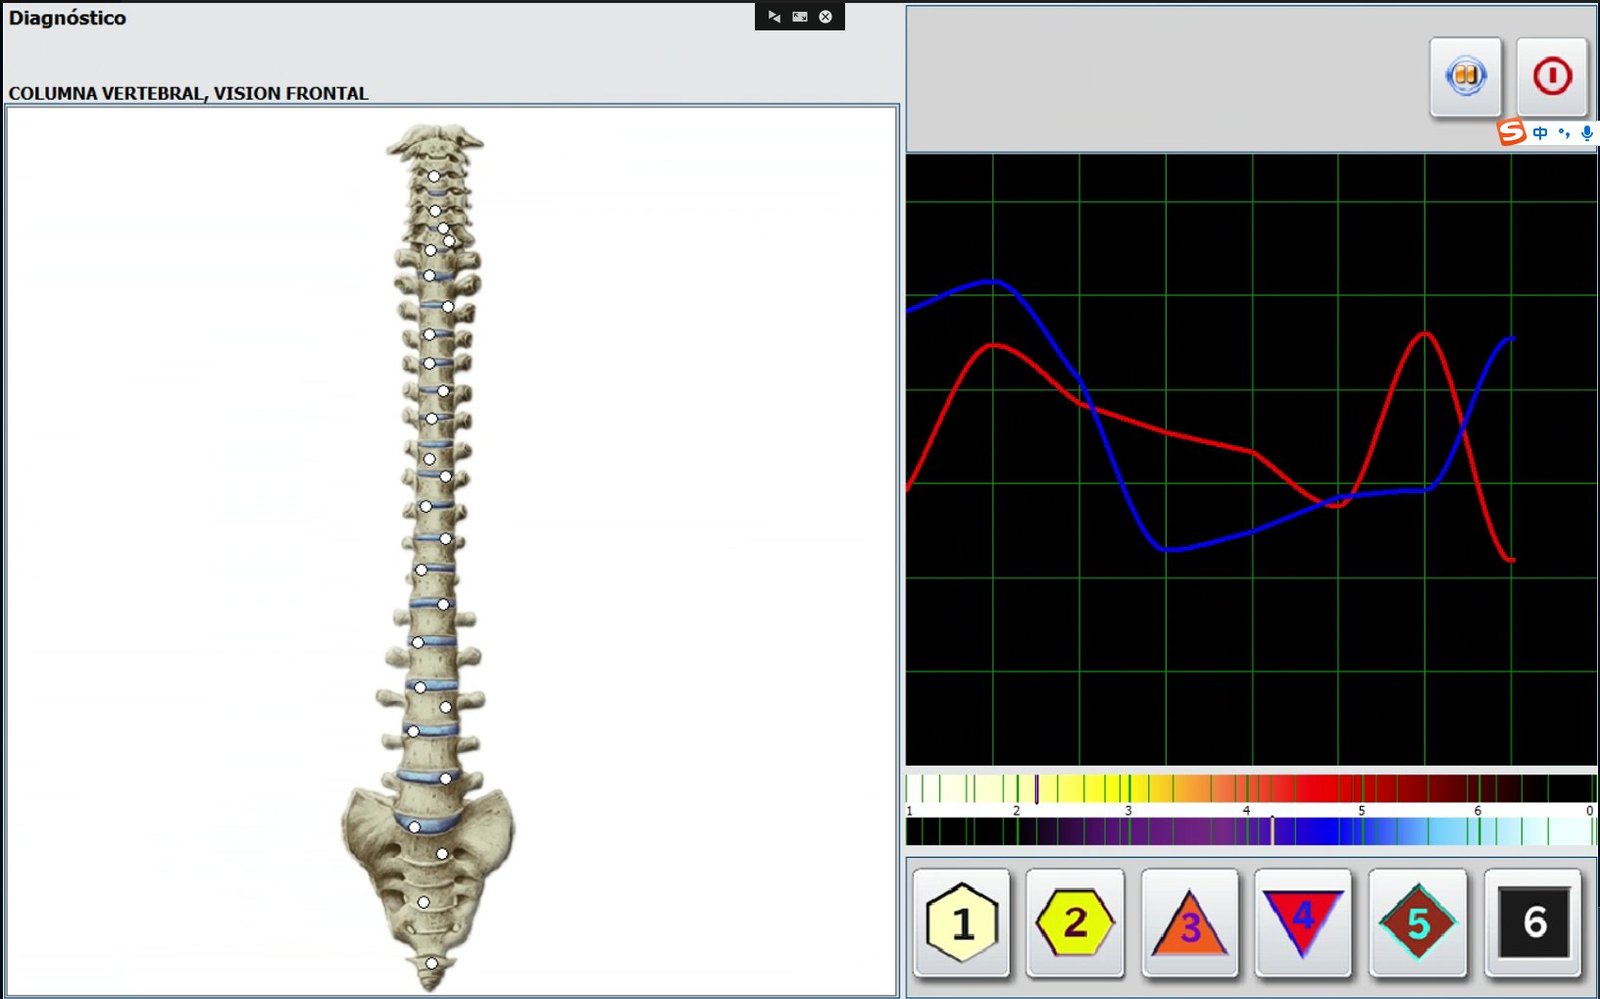Select the level 2 yellow hexagon button
This screenshot has width=1600, height=999.
(x=1075, y=922)
